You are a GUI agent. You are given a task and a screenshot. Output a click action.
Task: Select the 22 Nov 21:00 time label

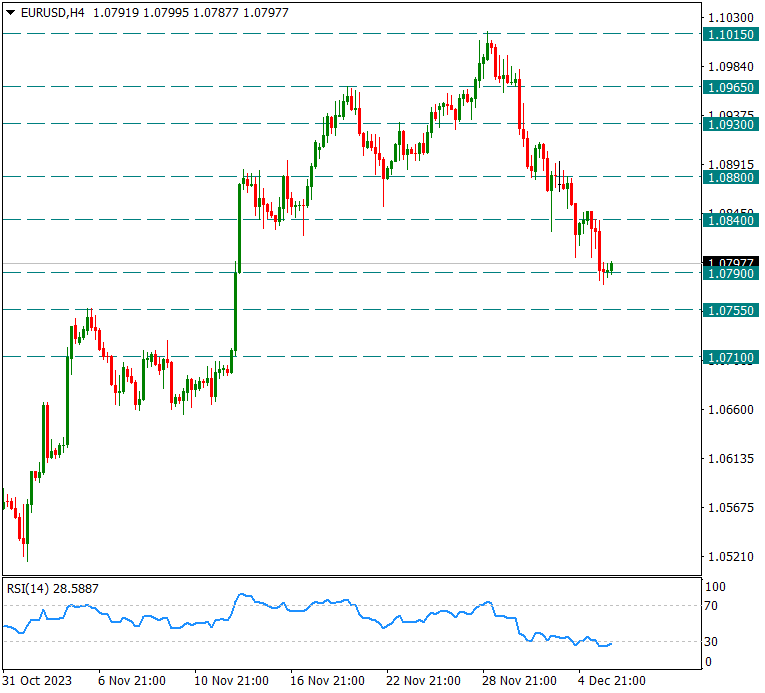click(423, 681)
